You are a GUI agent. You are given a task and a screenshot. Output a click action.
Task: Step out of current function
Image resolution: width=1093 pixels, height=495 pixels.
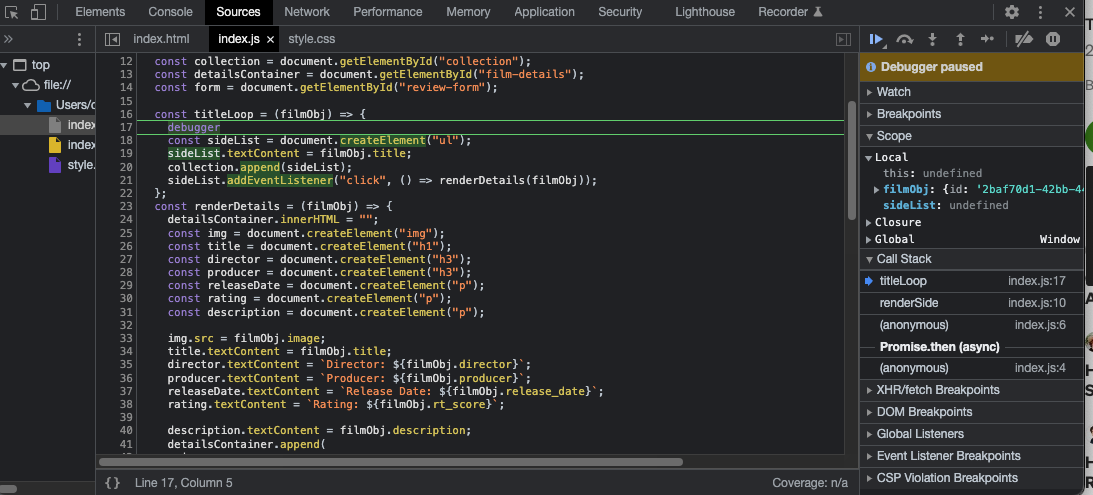[960, 40]
